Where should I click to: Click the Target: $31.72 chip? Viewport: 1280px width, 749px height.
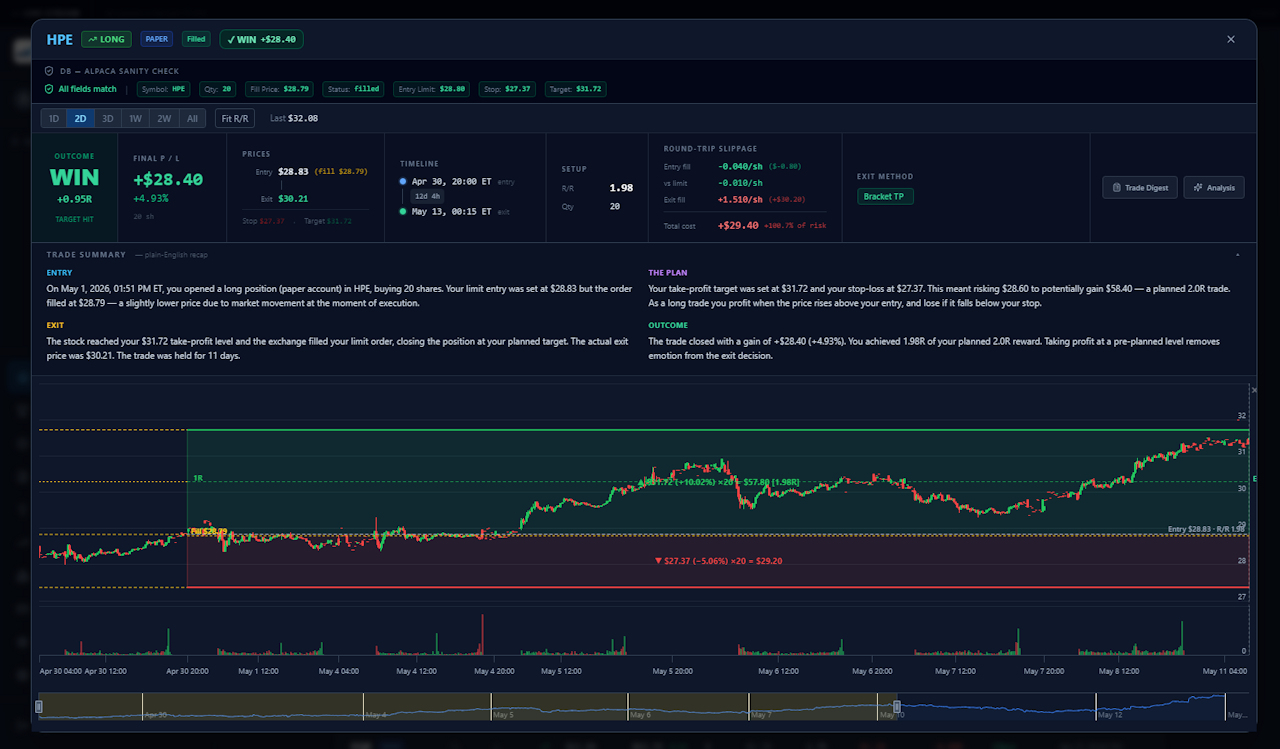(x=575, y=89)
